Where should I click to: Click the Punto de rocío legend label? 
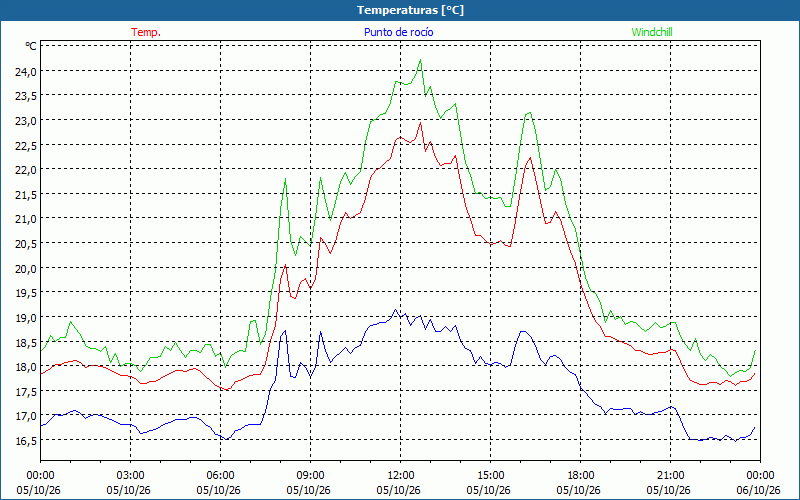click(398, 32)
